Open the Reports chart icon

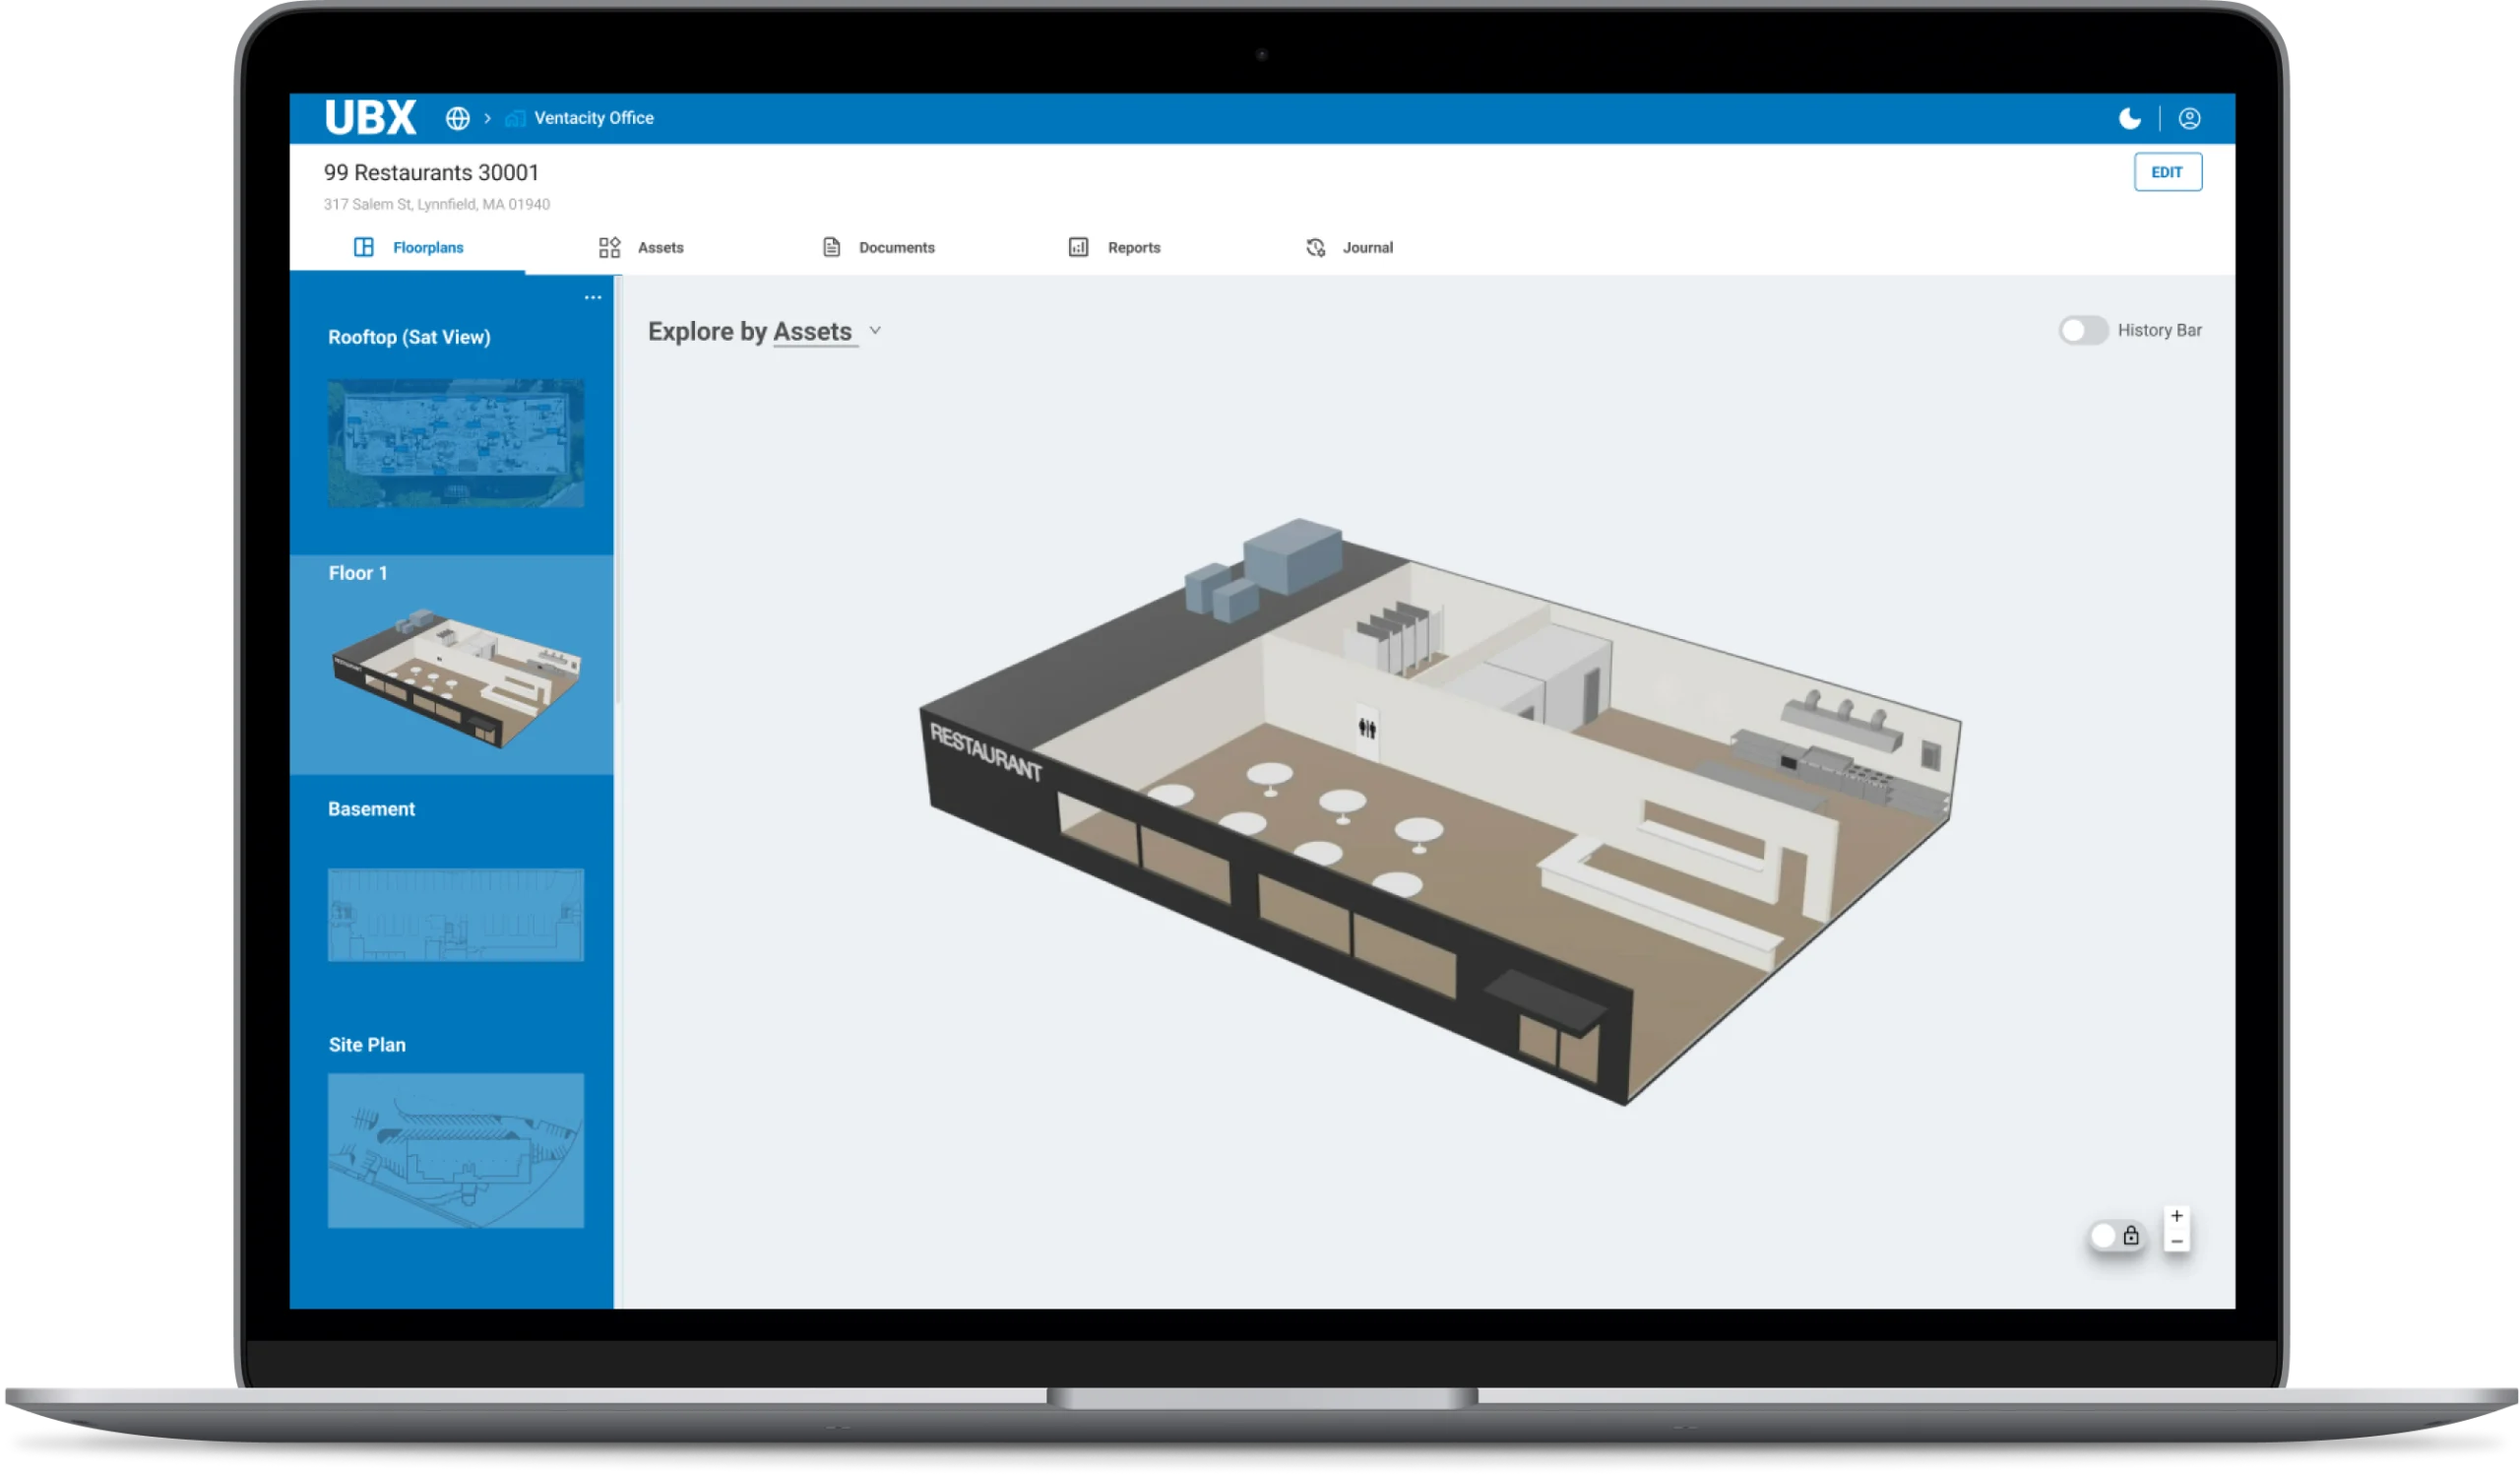pos(1078,247)
